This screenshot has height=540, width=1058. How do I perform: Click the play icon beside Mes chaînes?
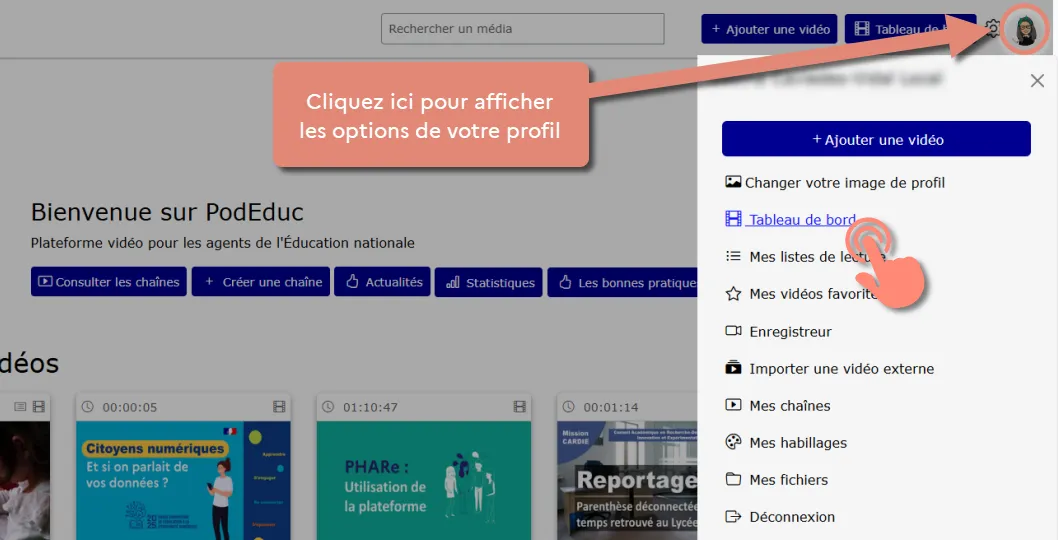pyautogui.click(x=733, y=405)
